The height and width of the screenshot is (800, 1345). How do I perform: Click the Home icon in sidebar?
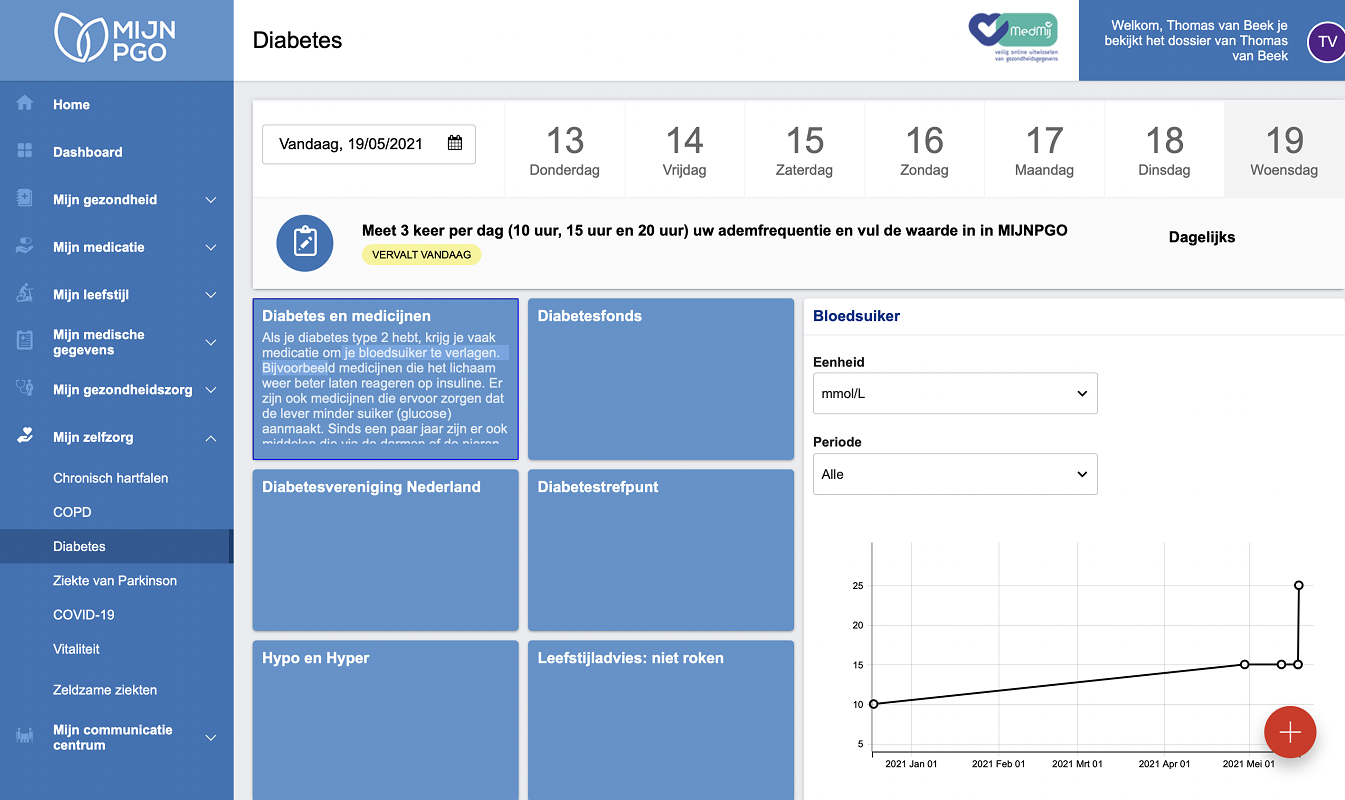[x=25, y=104]
